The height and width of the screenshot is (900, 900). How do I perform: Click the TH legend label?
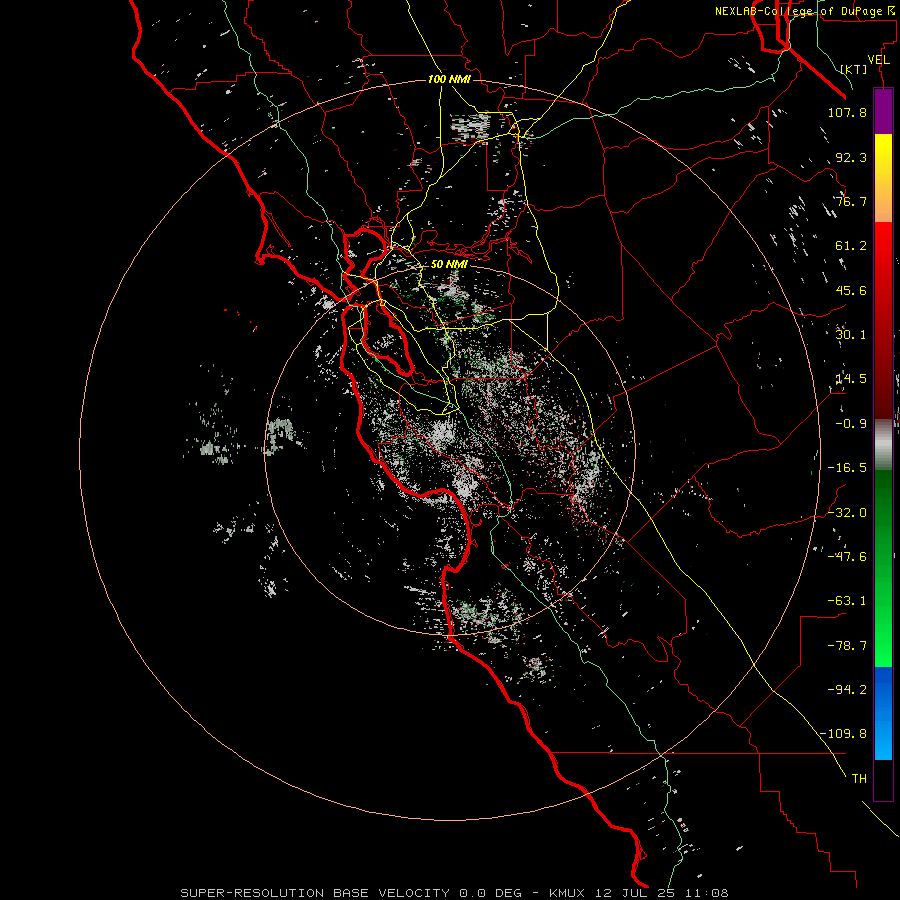tap(859, 779)
